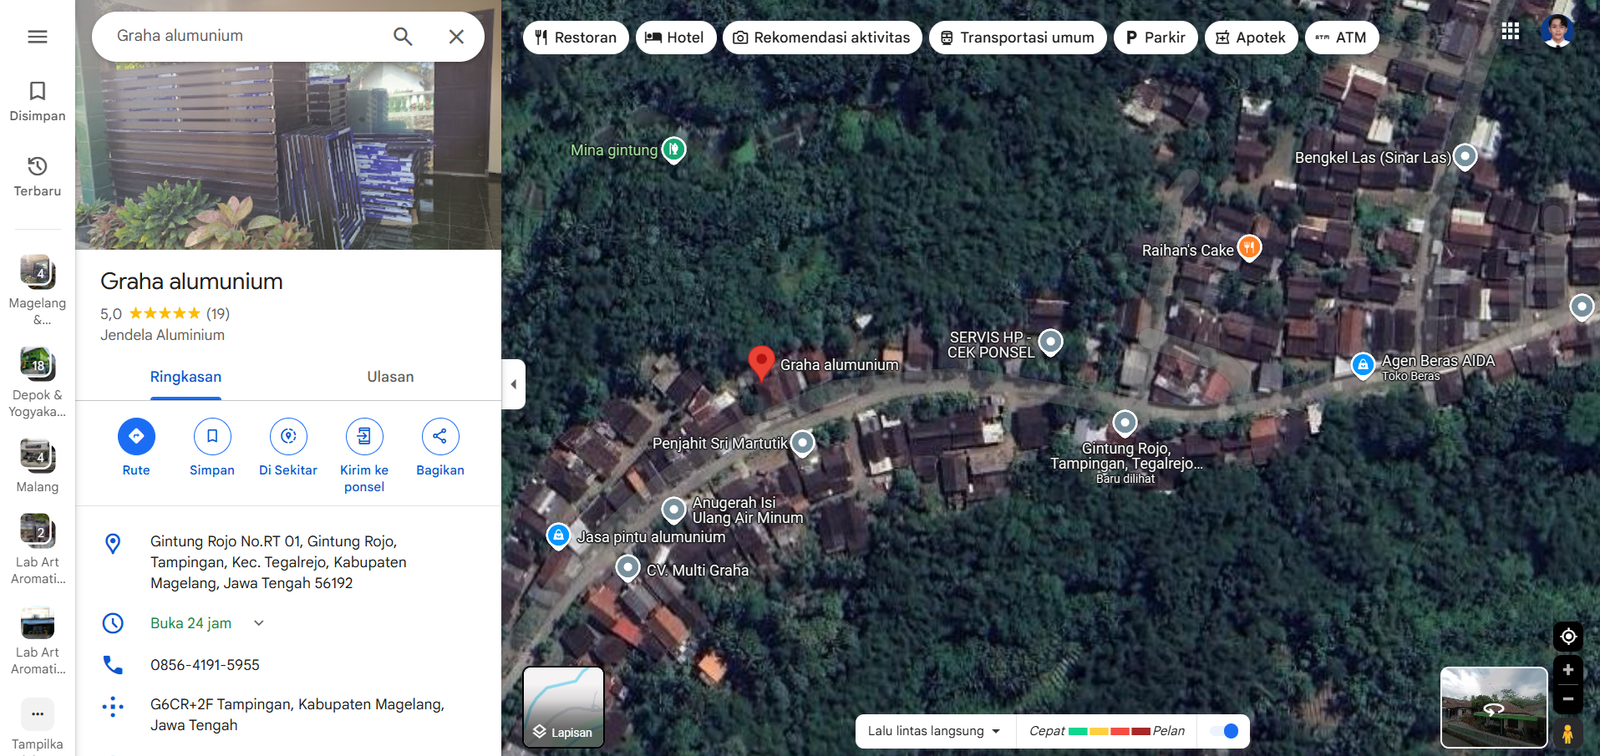Click the Jasa pintu alumunium marker
Screen dimensions: 1600x756
(x=559, y=536)
